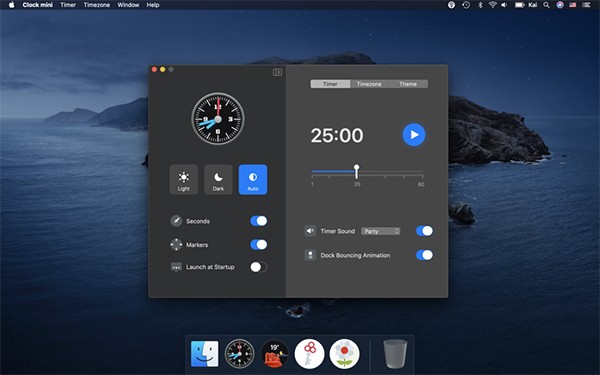Start the 25:00 timer with play button
The width and height of the screenshot is (600, 375).
pos(414,135)
